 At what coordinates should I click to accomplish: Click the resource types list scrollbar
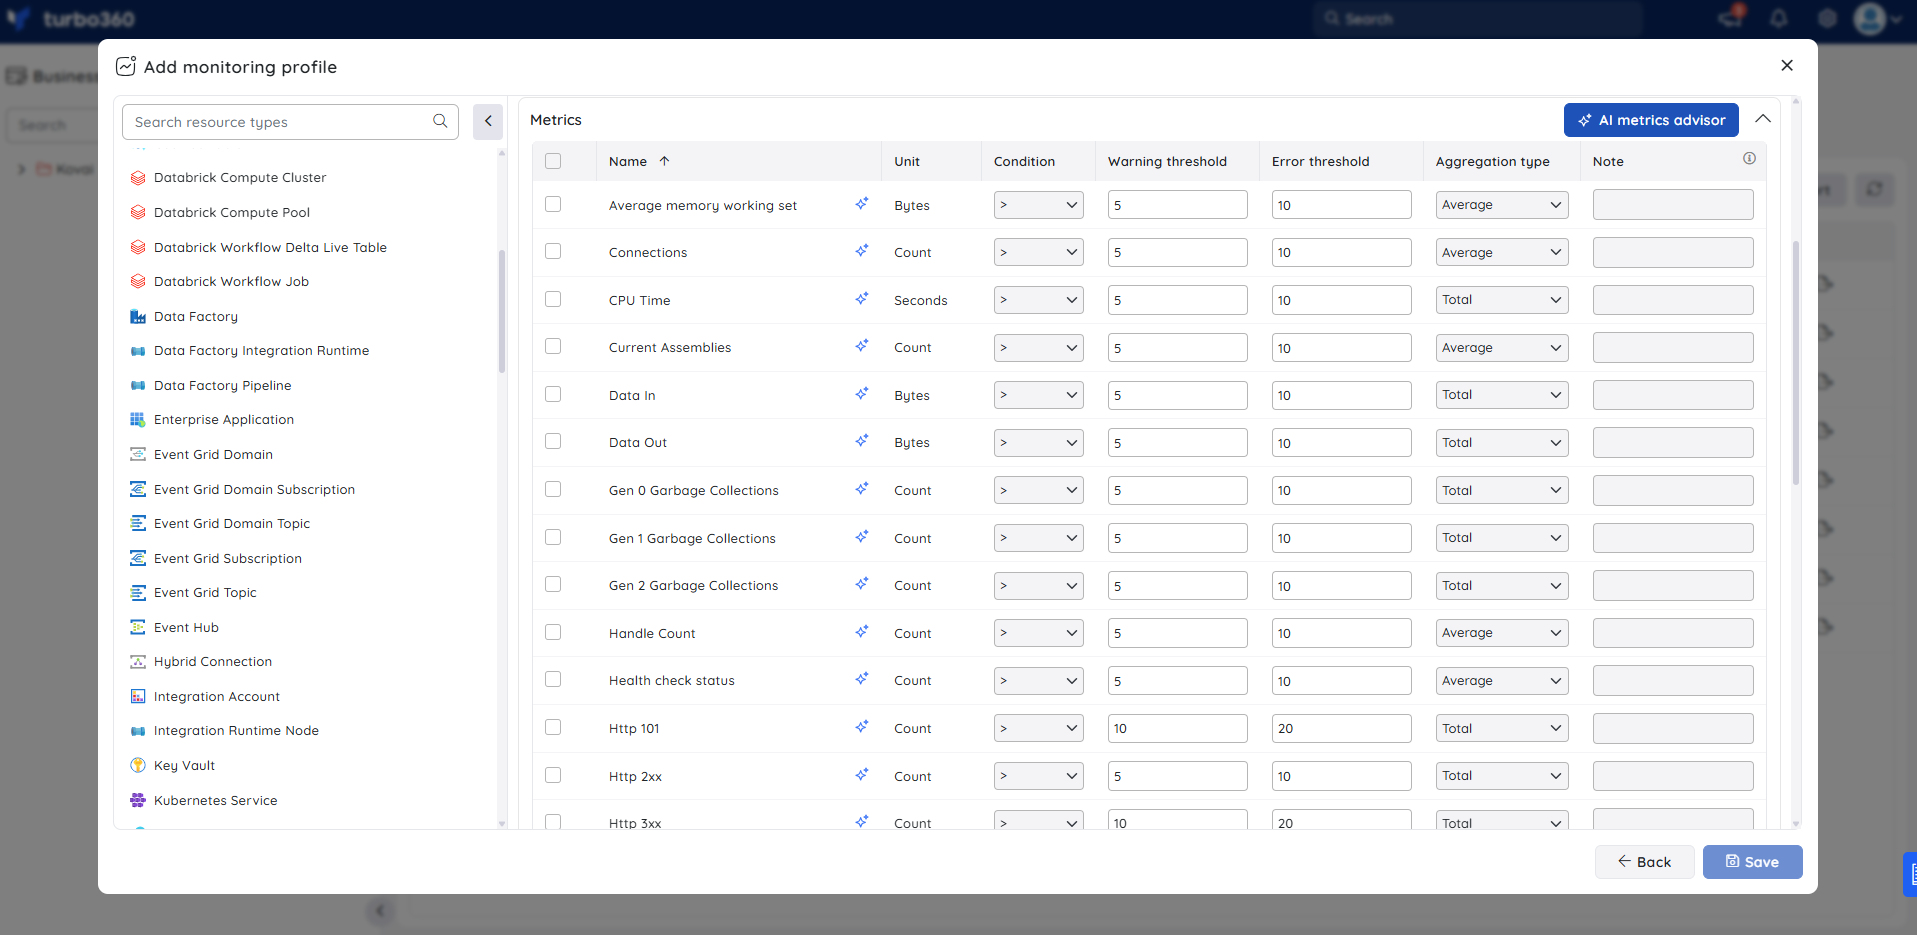(x=501, y=311)
